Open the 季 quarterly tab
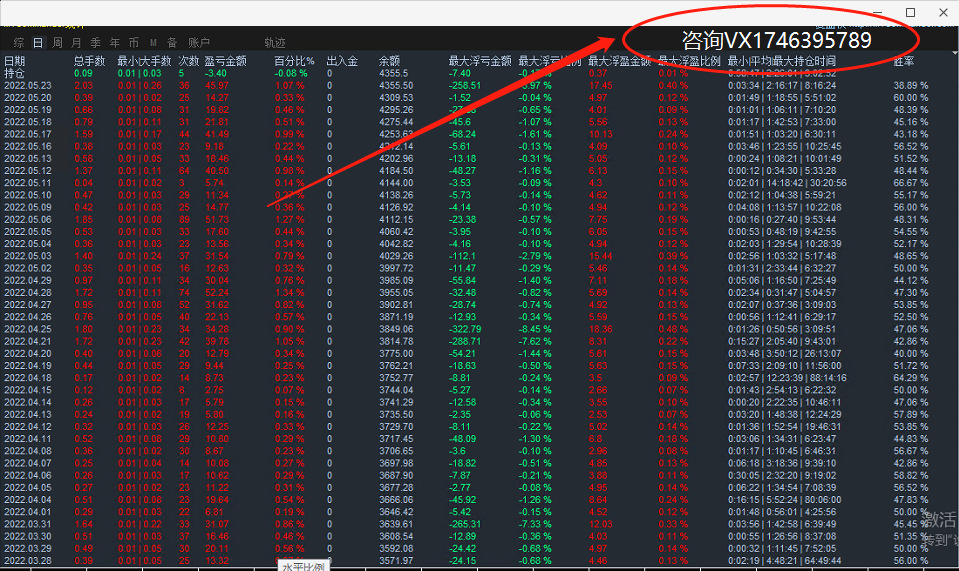This screenshot has width=959, height=571. [x=96, y=43]
